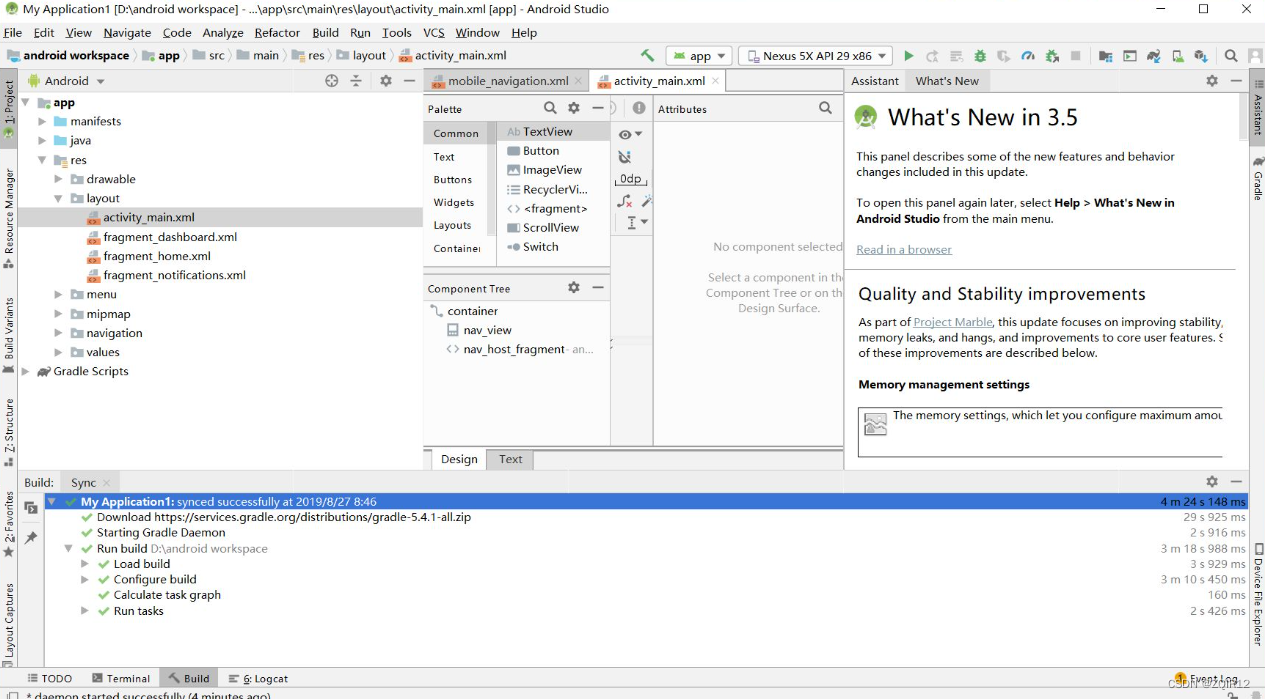Viewport: 1265px width, 699px height.
Task: Open the Navigate menu
Action: point(127,33)
